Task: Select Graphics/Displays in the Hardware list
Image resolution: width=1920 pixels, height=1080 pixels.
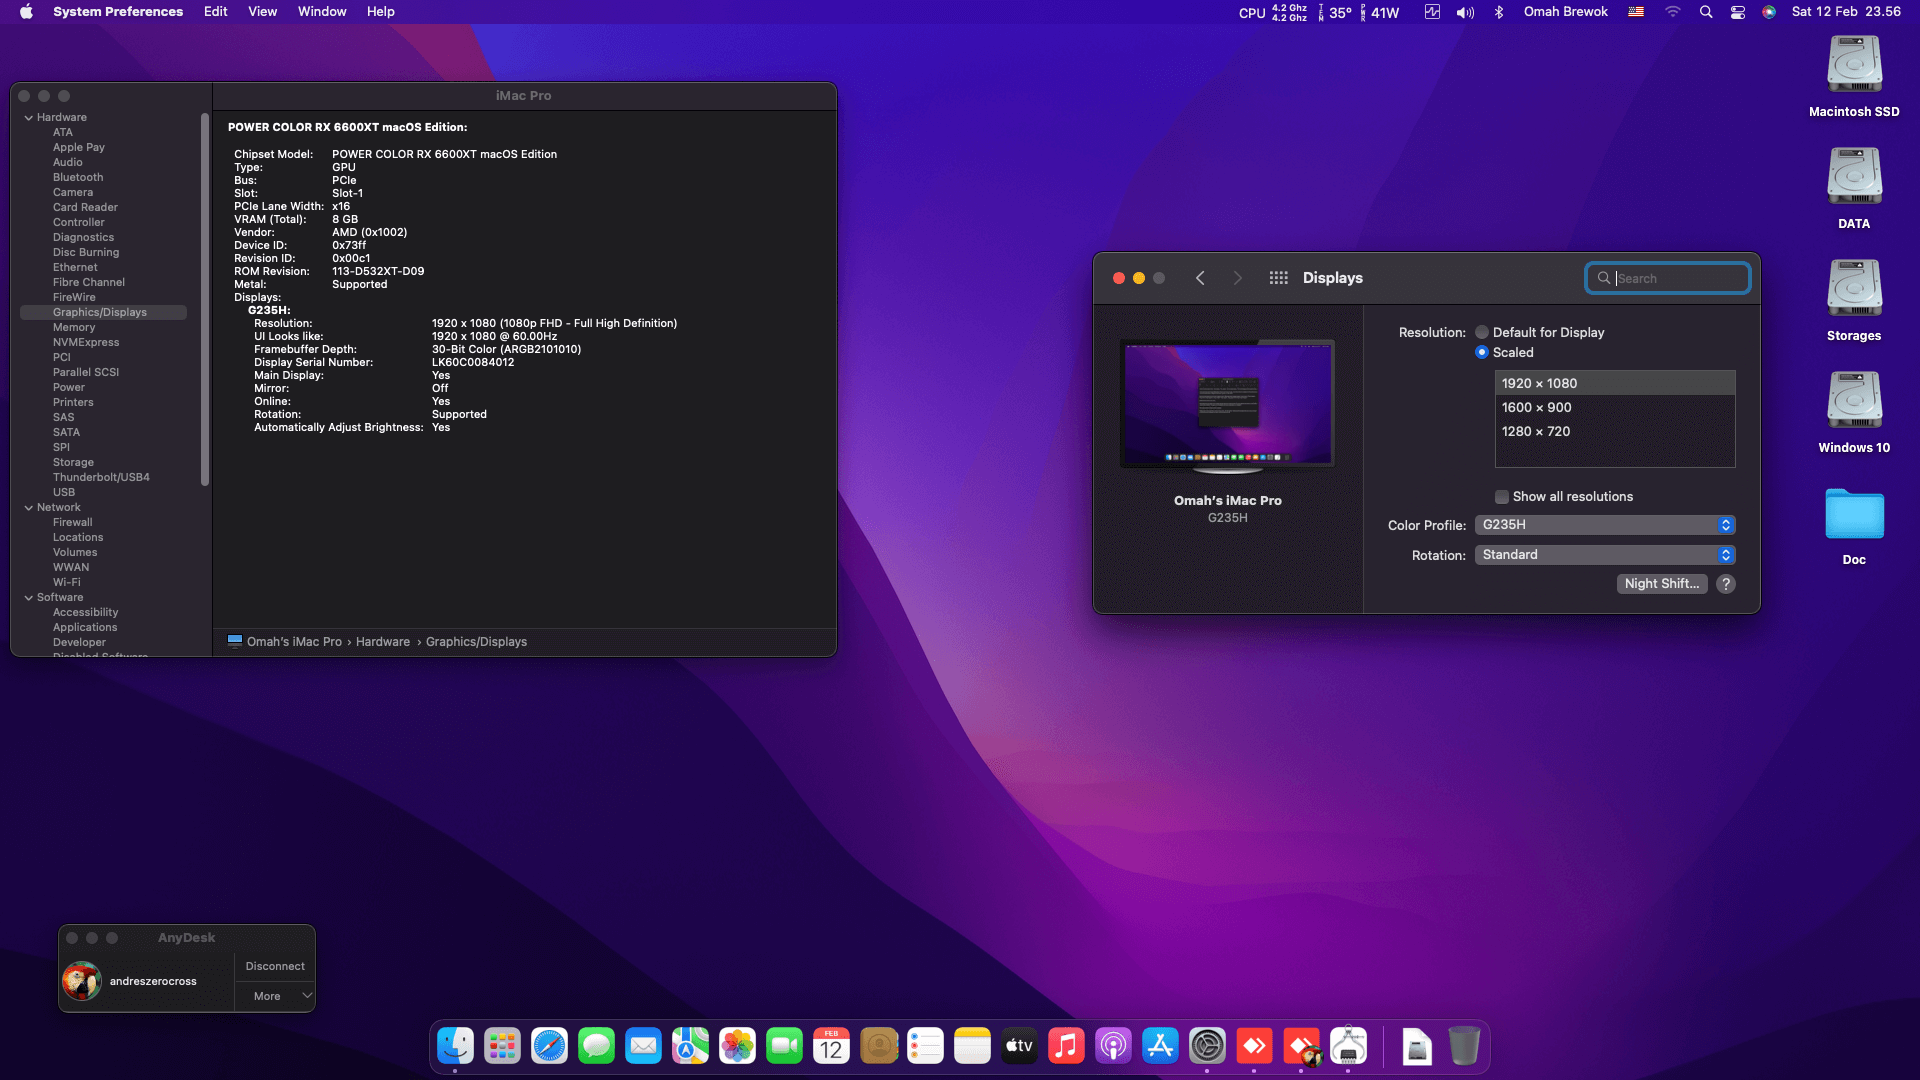Action: coord(103,313)
